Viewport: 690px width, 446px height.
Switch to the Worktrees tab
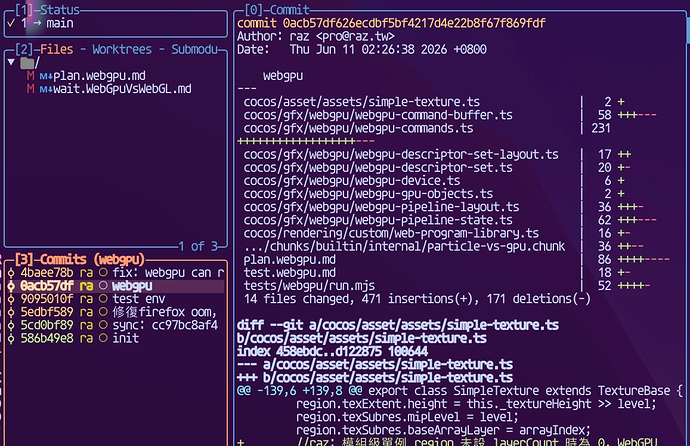pos(122,49)
